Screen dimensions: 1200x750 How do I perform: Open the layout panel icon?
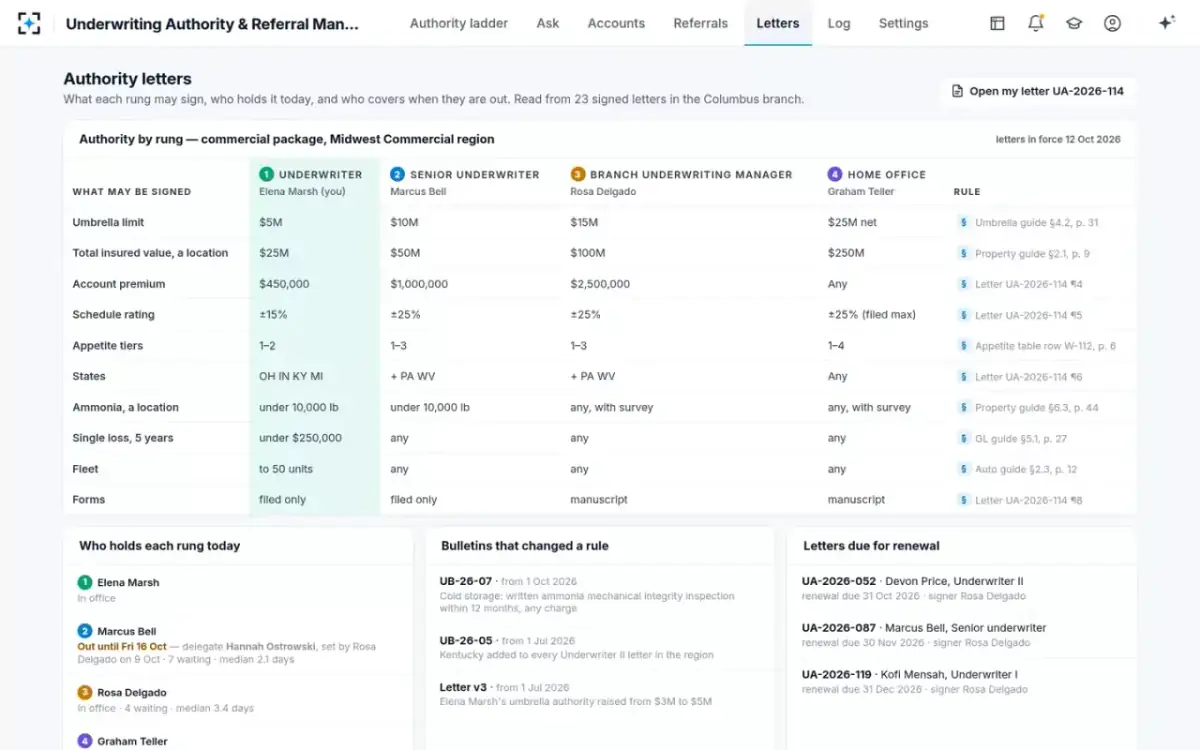[x=997, y=23]
